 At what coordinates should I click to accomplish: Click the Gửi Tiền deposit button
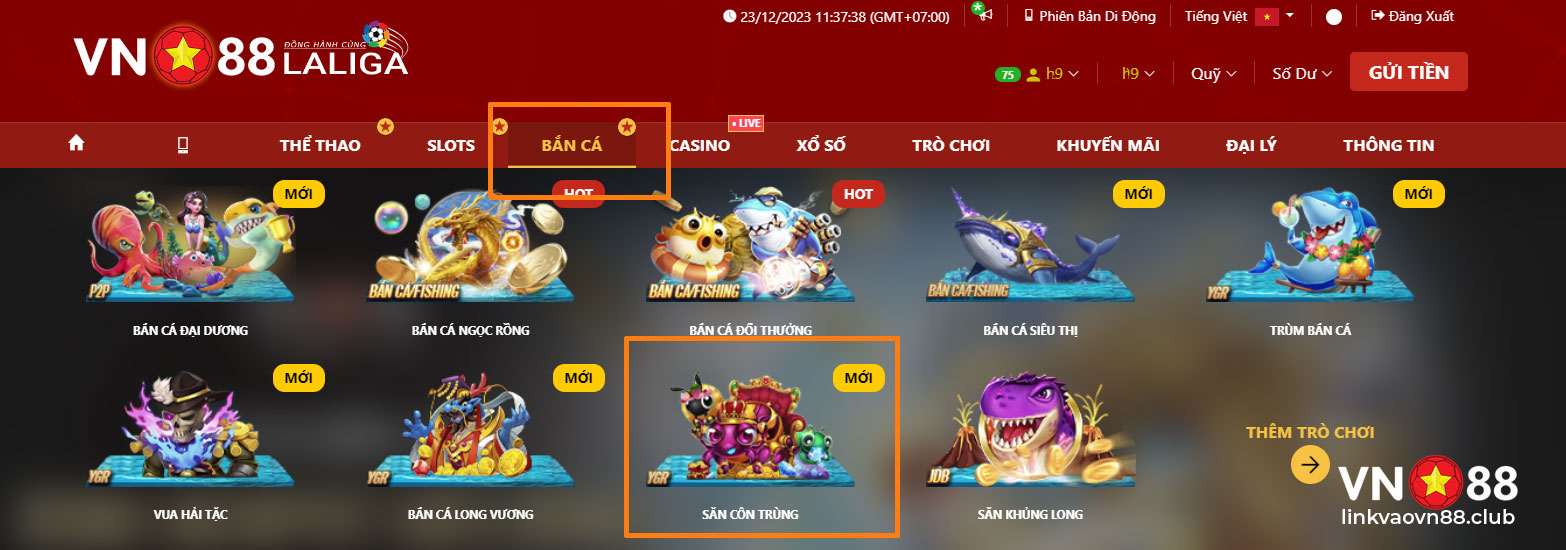[x=1409, y=72]
